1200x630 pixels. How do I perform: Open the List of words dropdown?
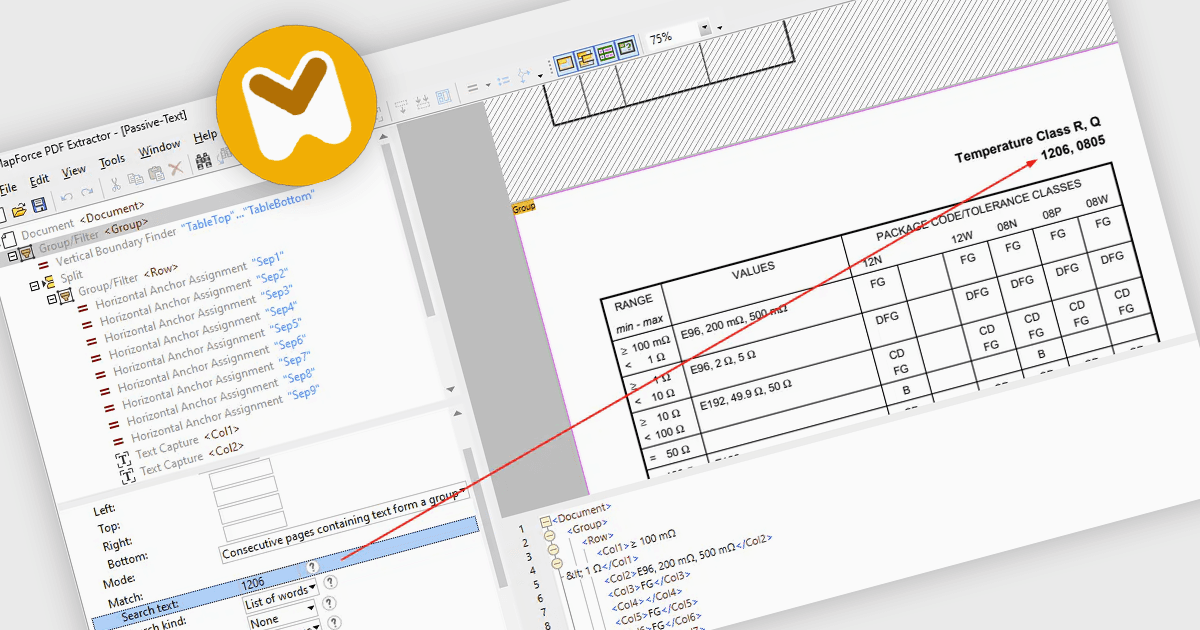click(281, 597)
